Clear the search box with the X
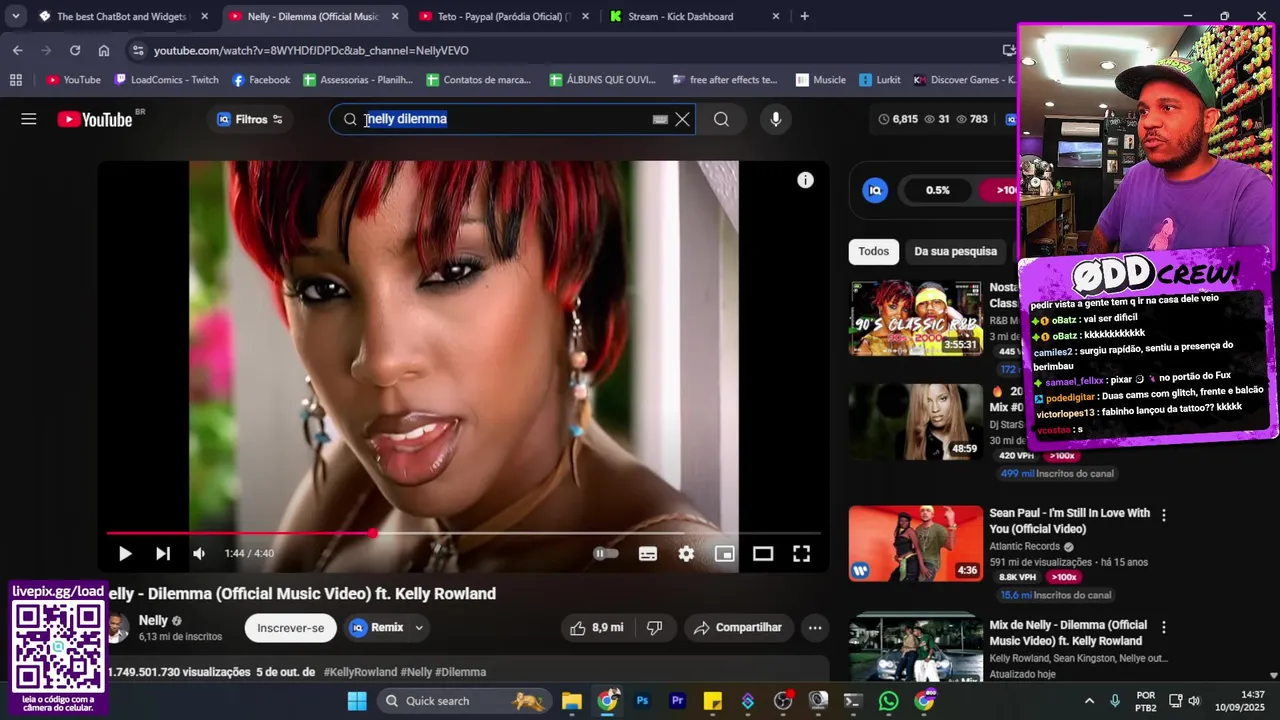The height and width of the screenshot is (720, 1280). point(682,119)
